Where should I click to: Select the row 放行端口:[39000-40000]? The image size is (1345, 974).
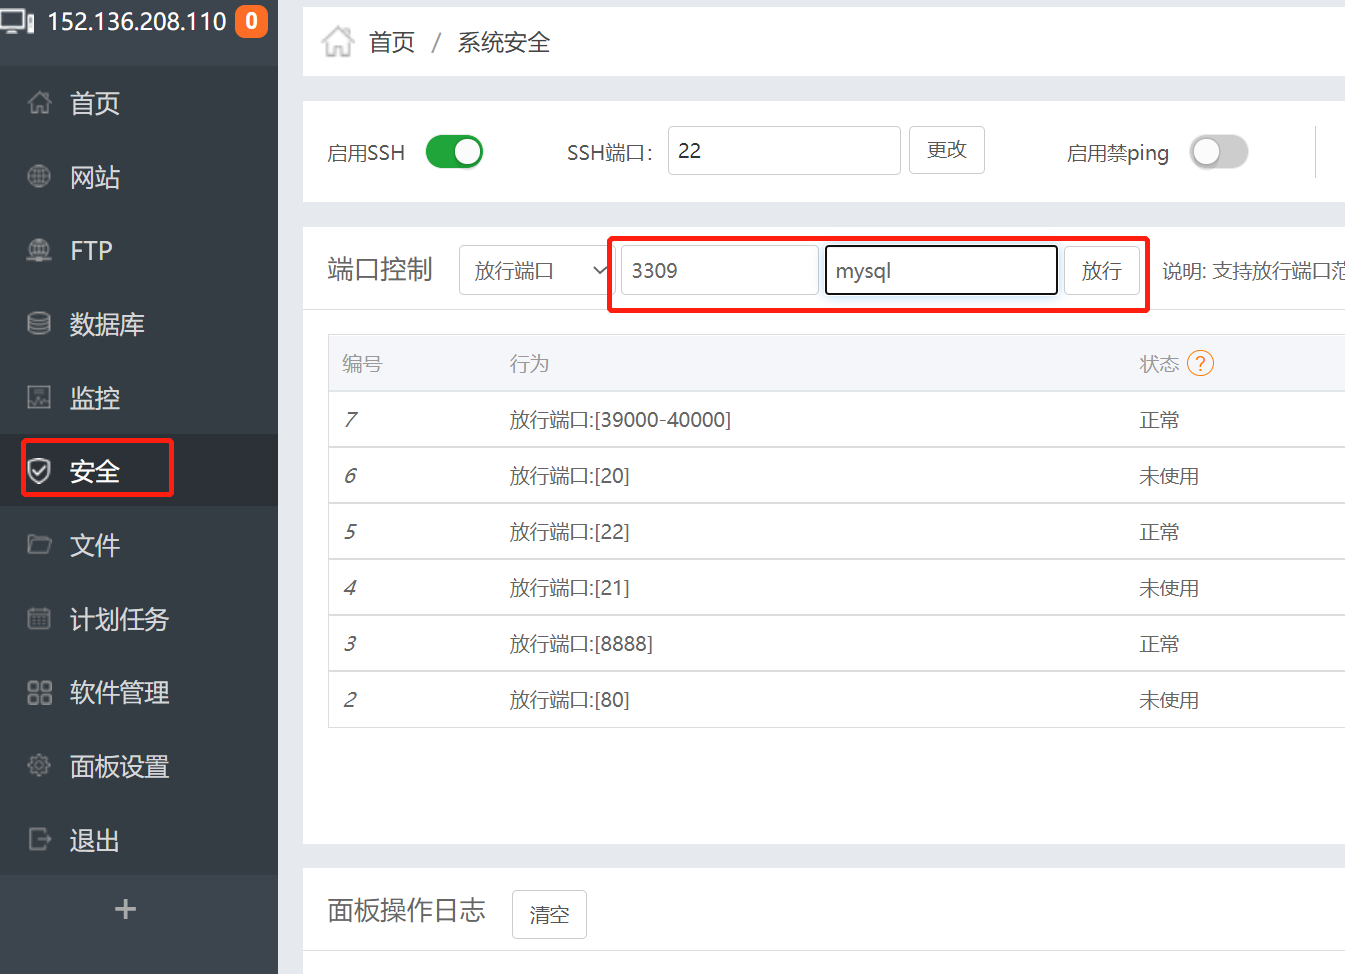[x=836, y=419]
